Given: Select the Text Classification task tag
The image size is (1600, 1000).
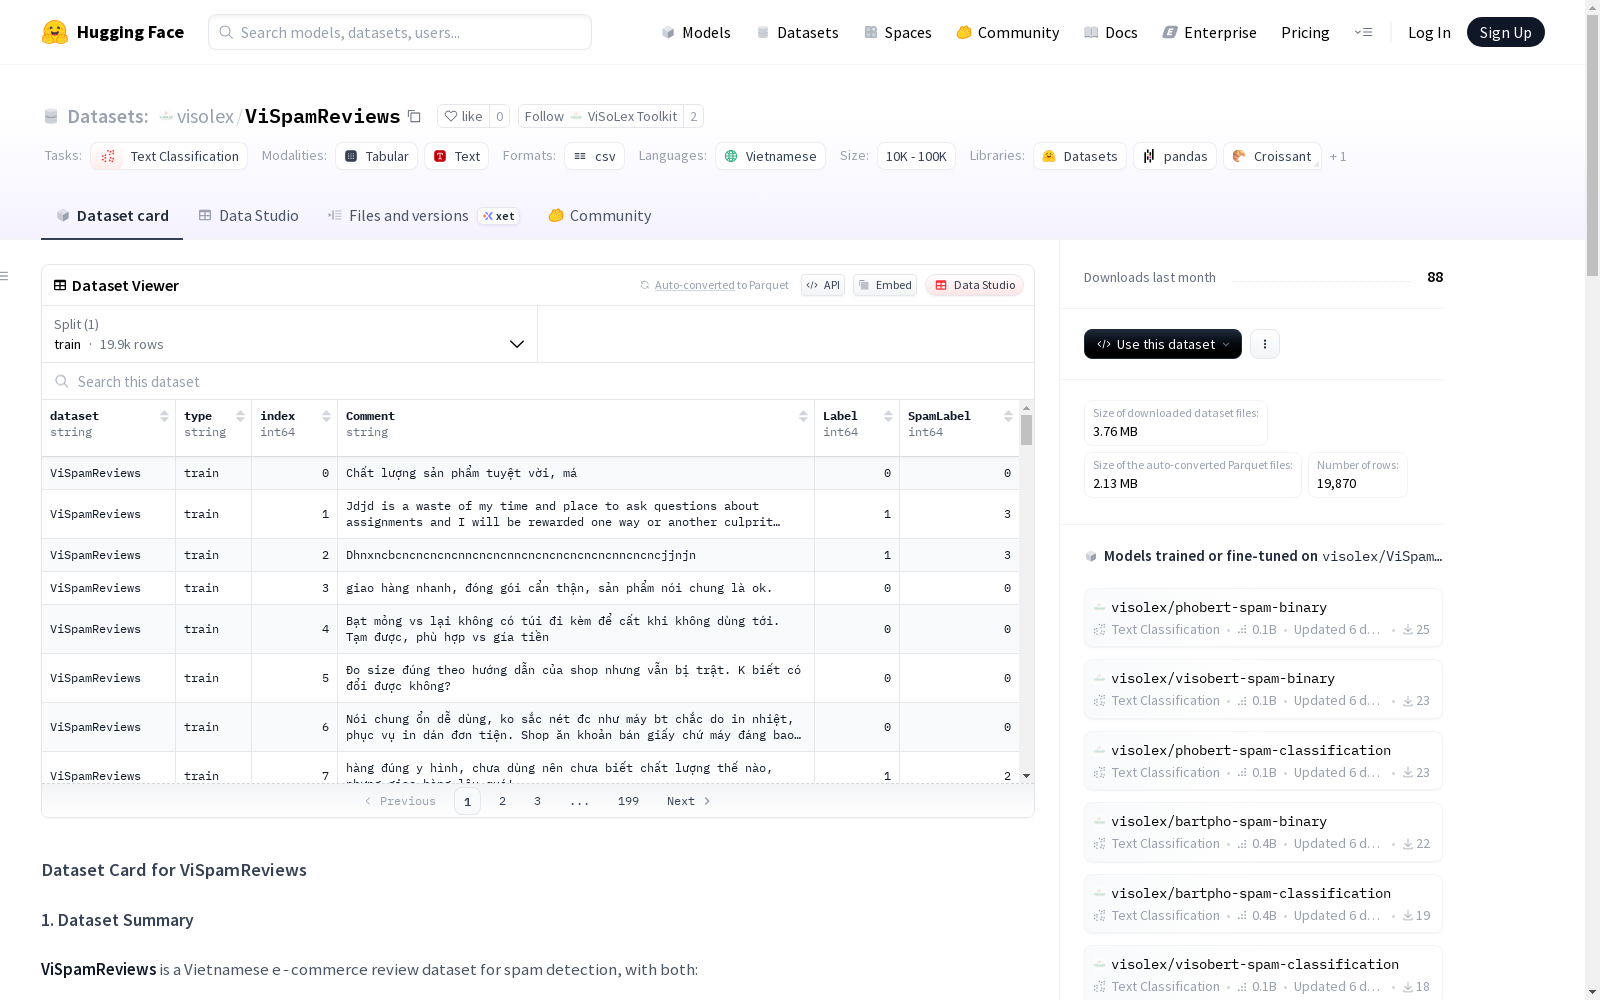Looking at the screenshot, I should 169,156.
